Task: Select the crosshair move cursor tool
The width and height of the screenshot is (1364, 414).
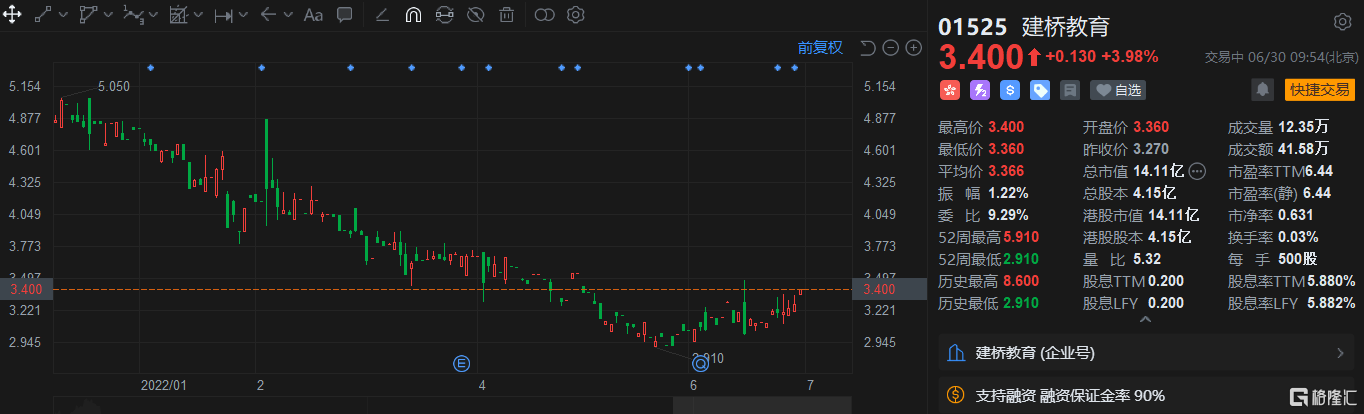Action: (13, 15)
